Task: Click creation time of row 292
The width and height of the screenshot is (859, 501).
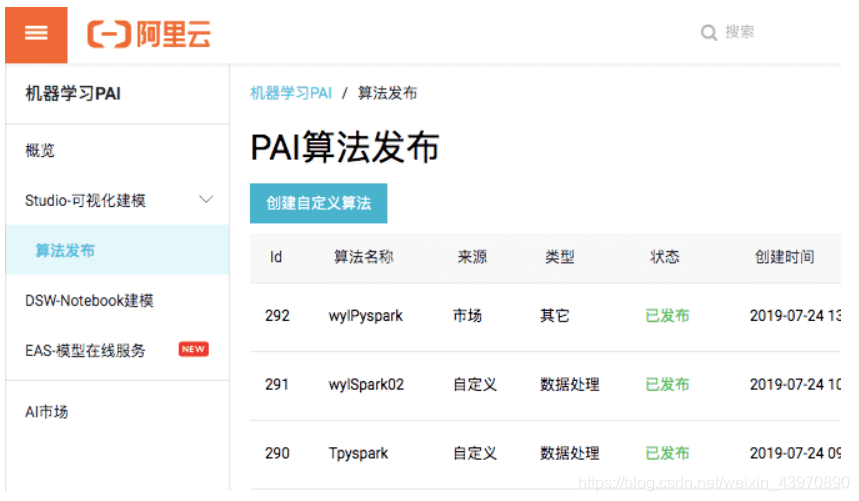Action: click(795, 315)
